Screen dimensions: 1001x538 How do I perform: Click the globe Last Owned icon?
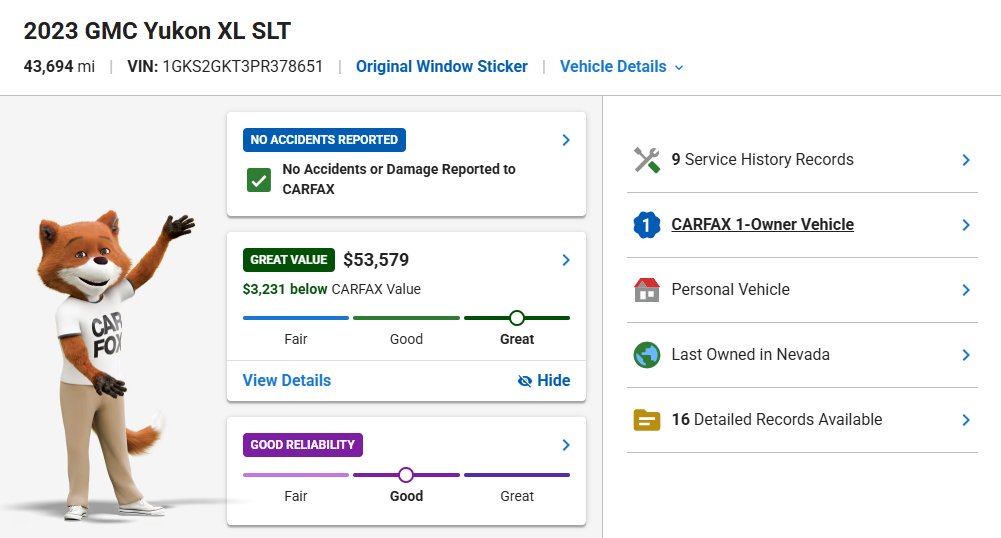click(647, 355)
